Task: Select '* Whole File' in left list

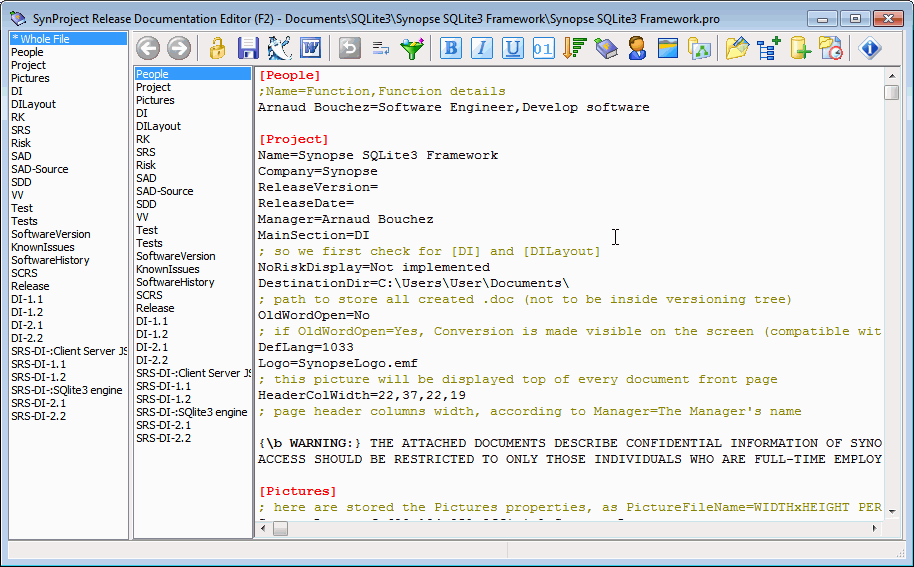Action: pos(68,39)
